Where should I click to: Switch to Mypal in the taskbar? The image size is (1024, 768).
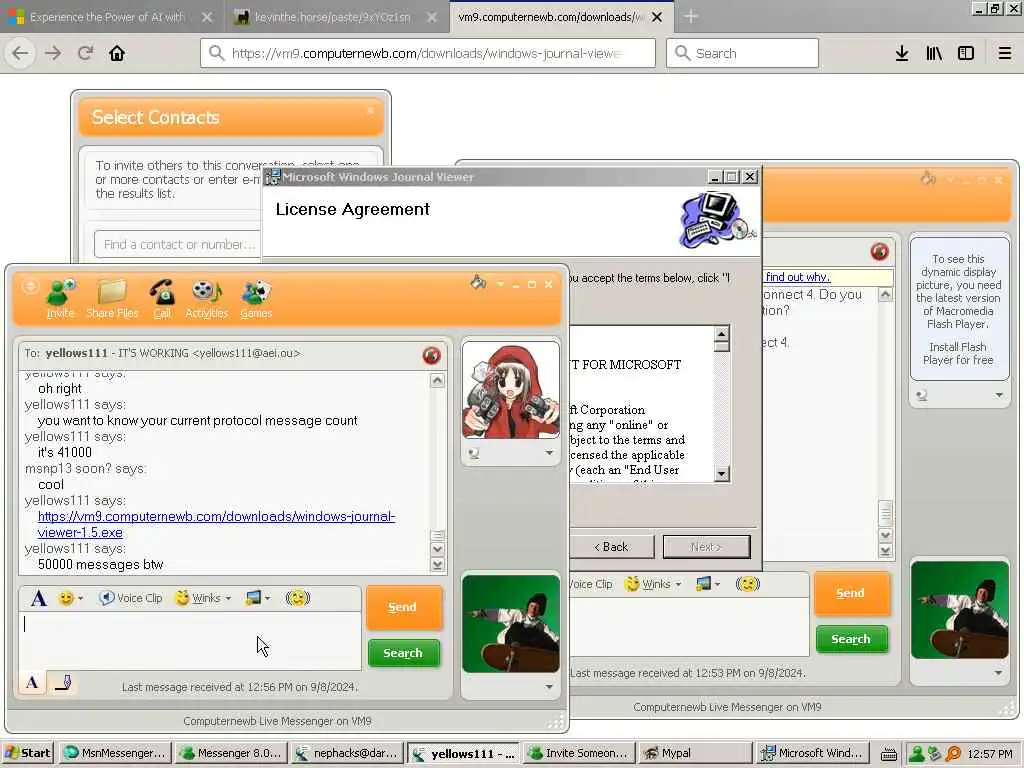click(695, 753)
